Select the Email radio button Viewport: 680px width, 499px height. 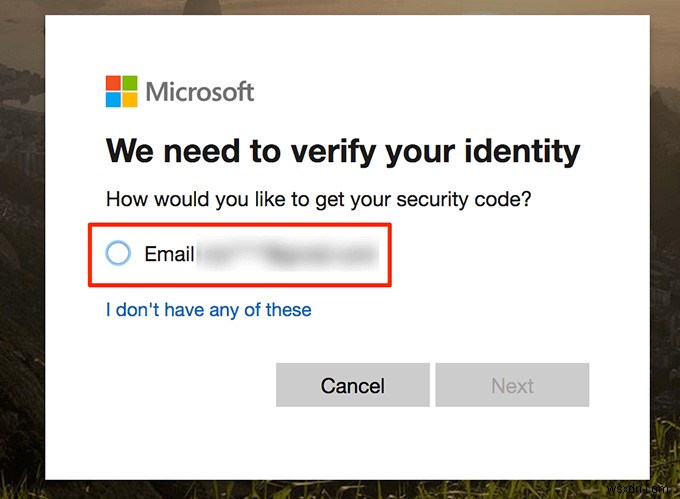pos(118,253)
